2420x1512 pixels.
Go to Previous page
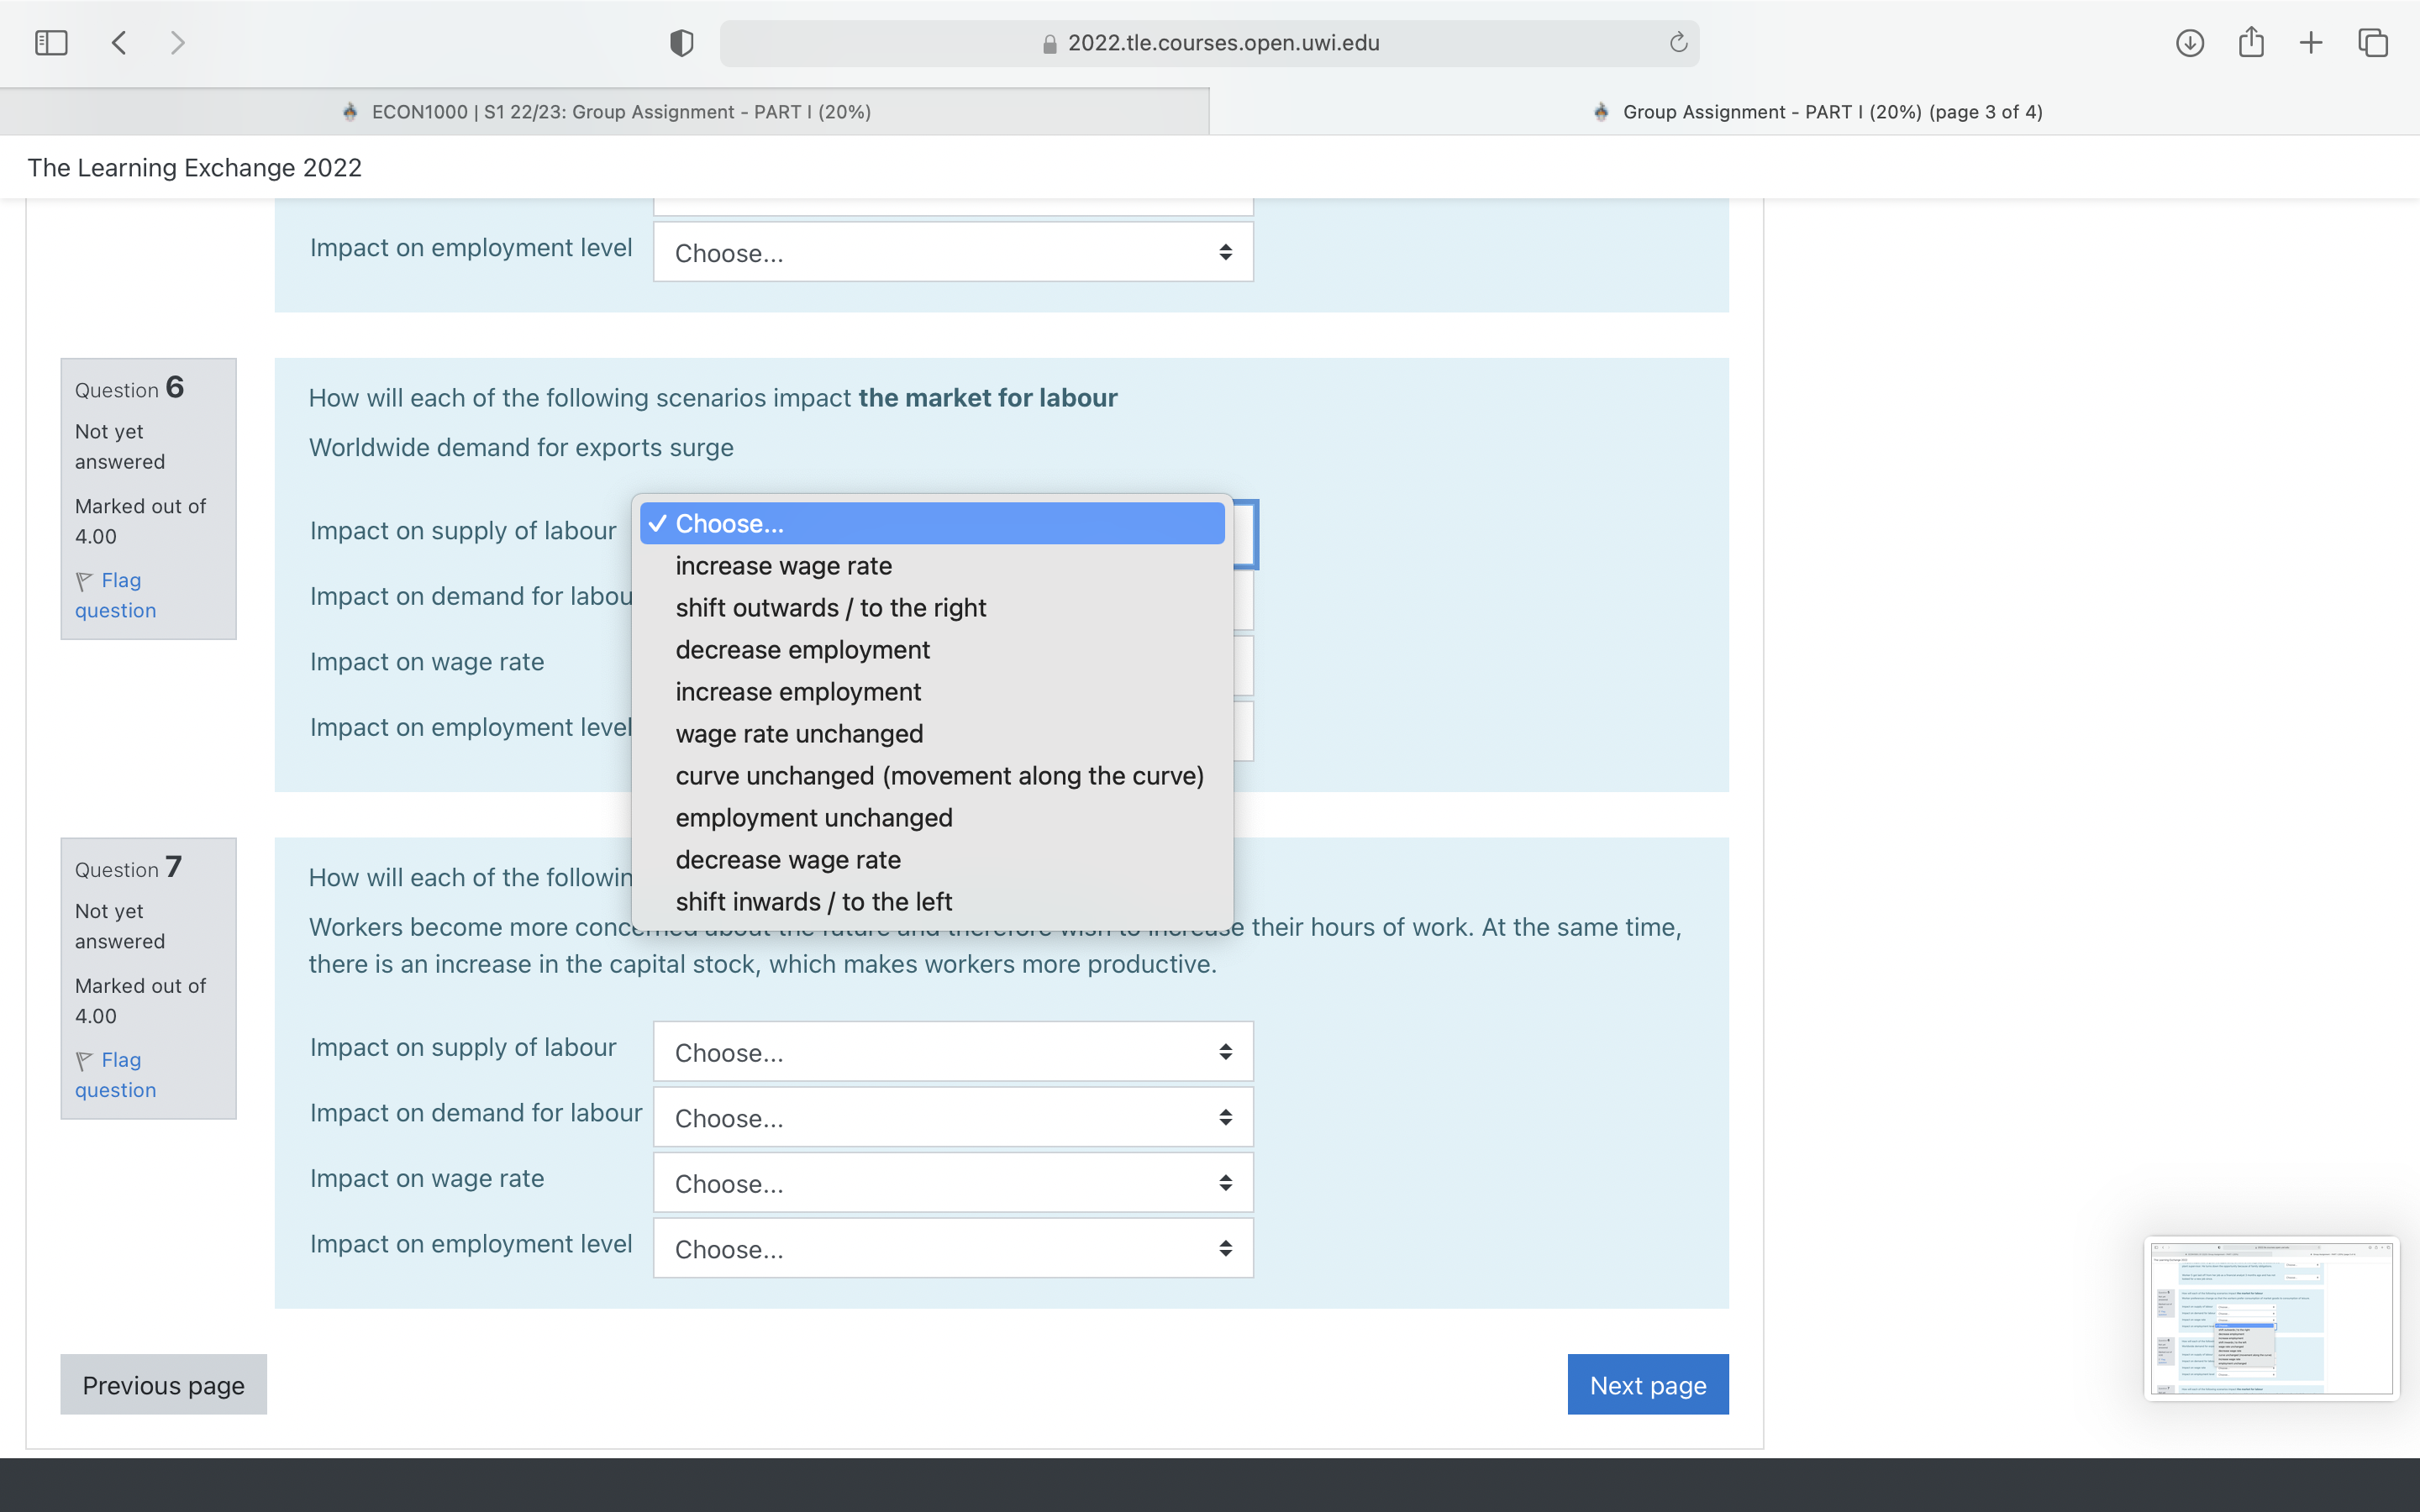(x=163, y=1385)
